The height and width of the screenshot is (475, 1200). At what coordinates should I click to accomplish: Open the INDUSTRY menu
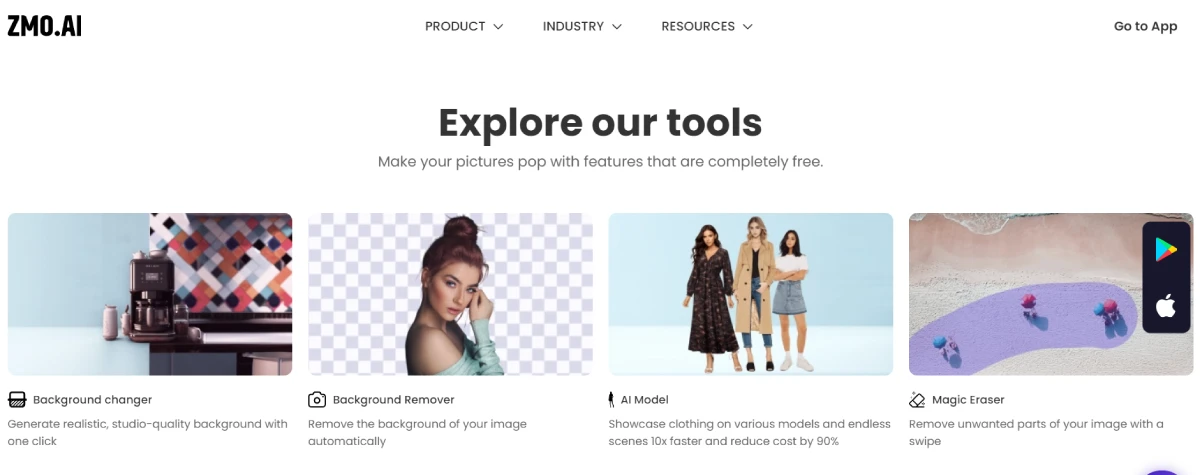click(583, 27)
